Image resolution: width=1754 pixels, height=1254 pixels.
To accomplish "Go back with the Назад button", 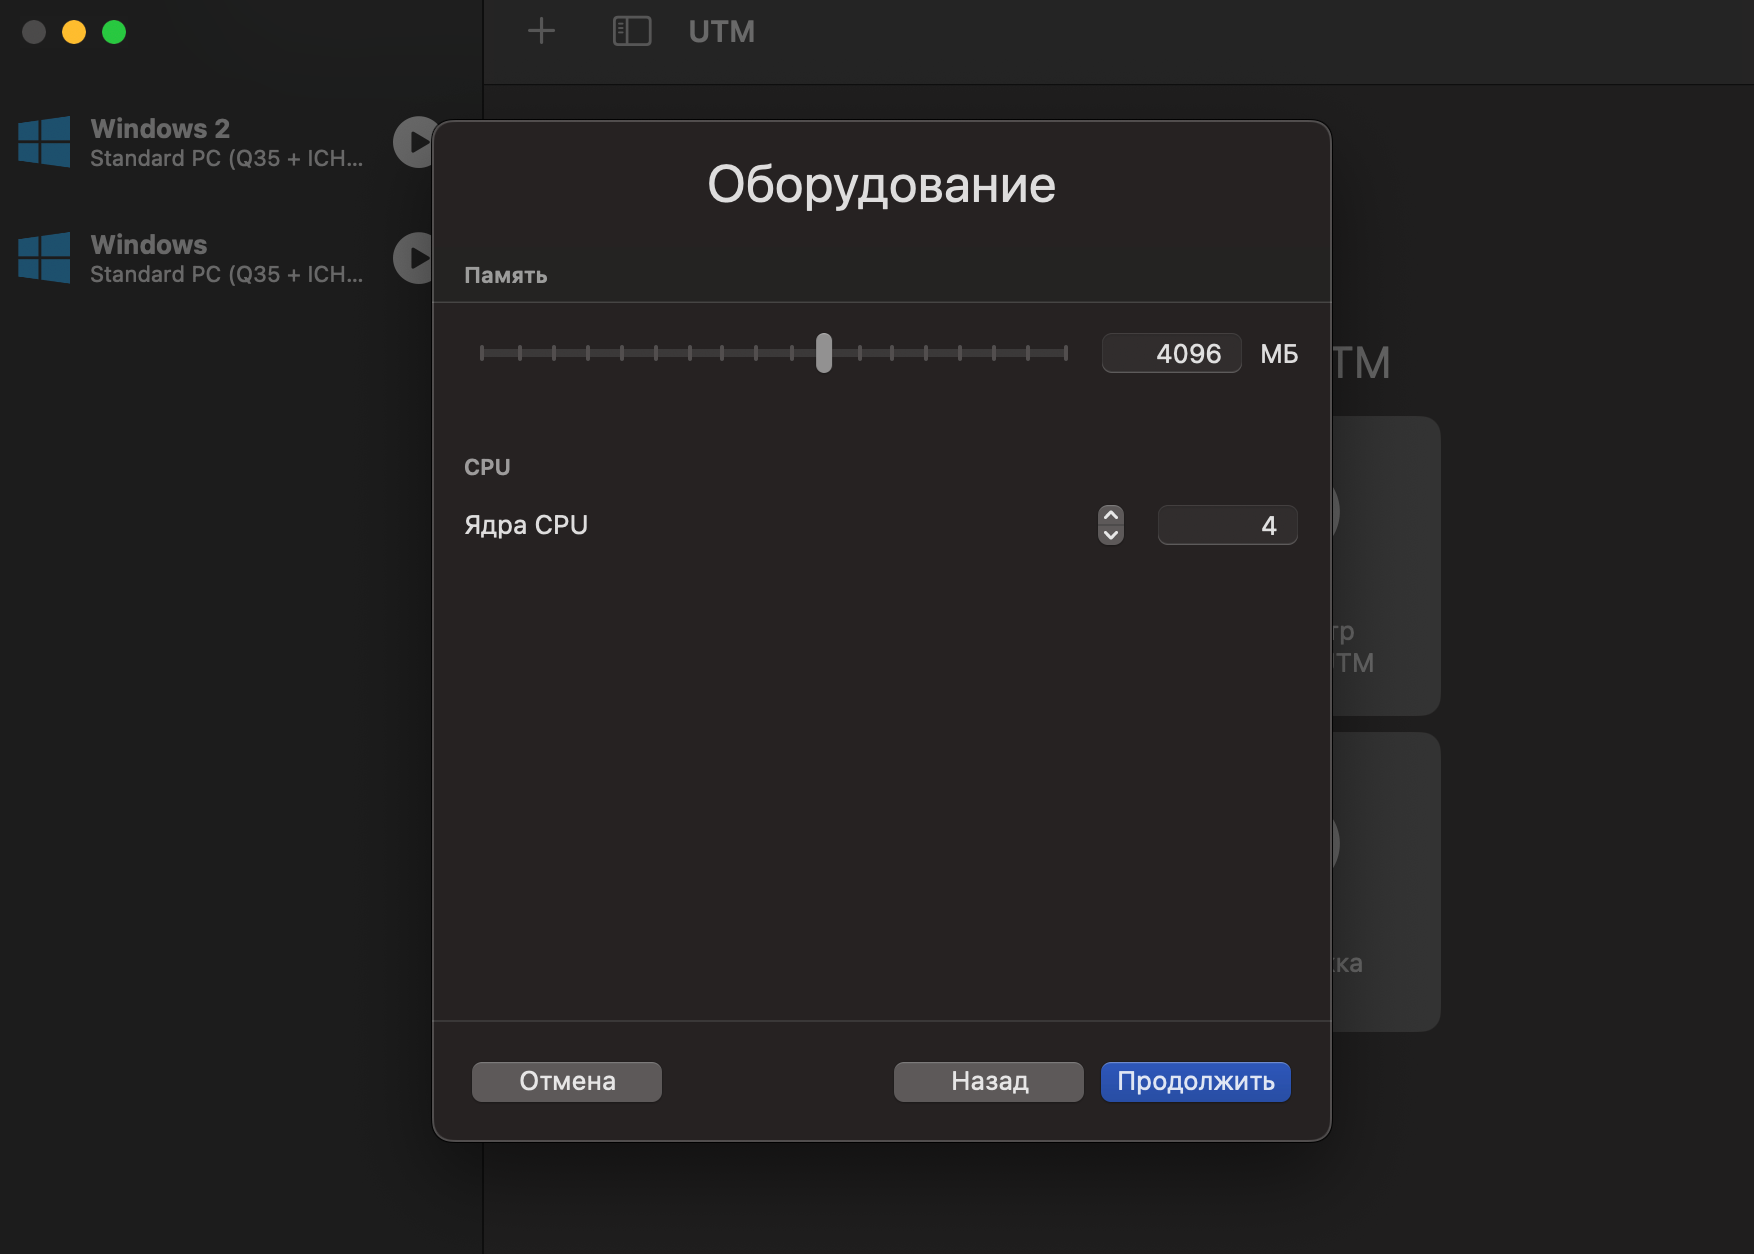I will (x=989, y=1081).
